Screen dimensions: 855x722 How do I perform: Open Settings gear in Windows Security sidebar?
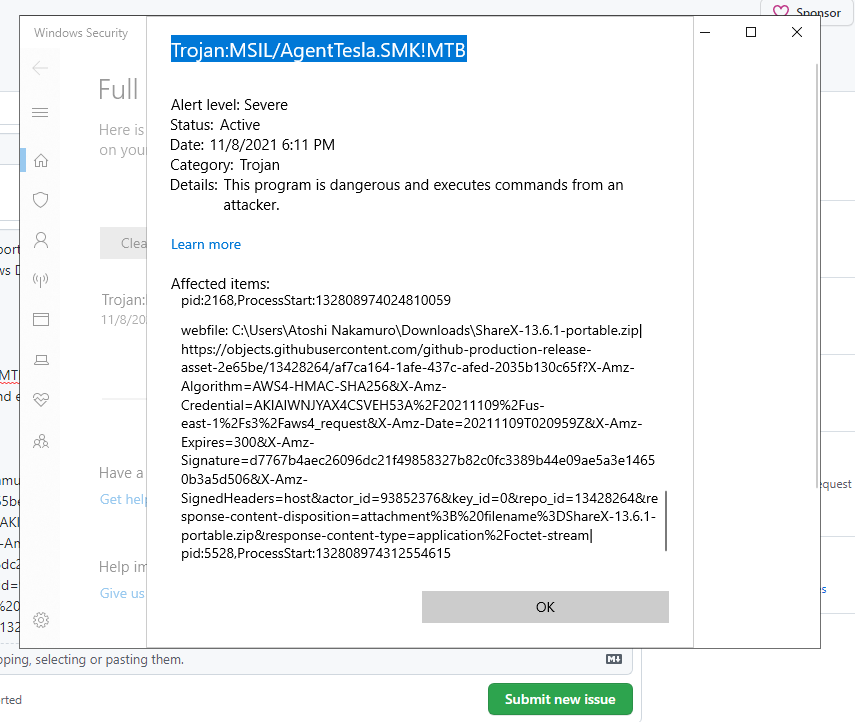41,620
